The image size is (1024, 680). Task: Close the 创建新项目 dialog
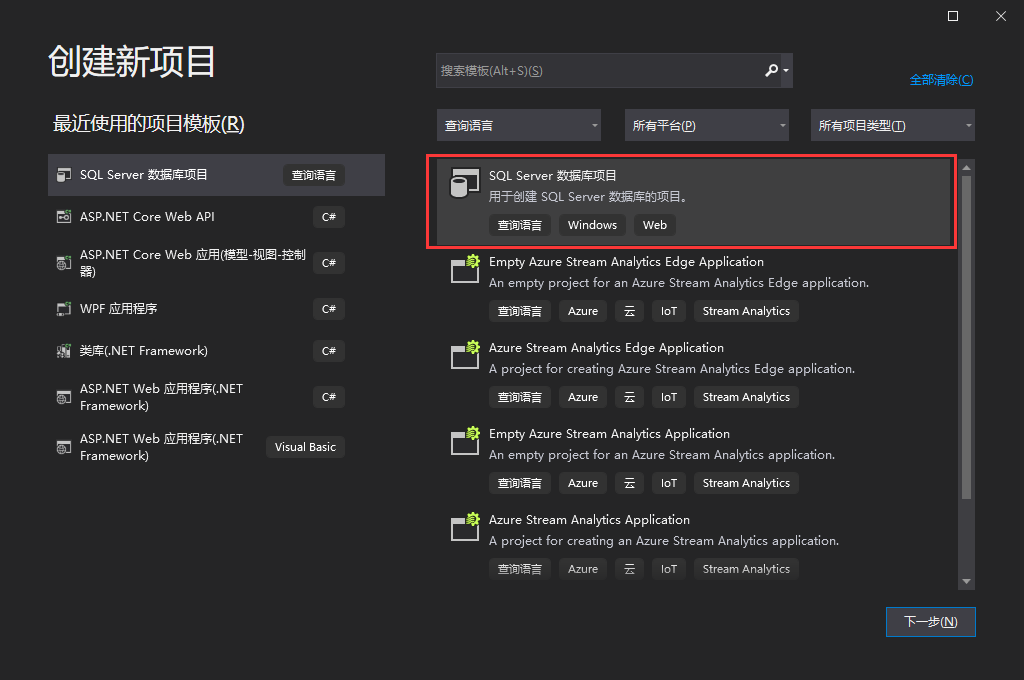tap(1000, 16)
